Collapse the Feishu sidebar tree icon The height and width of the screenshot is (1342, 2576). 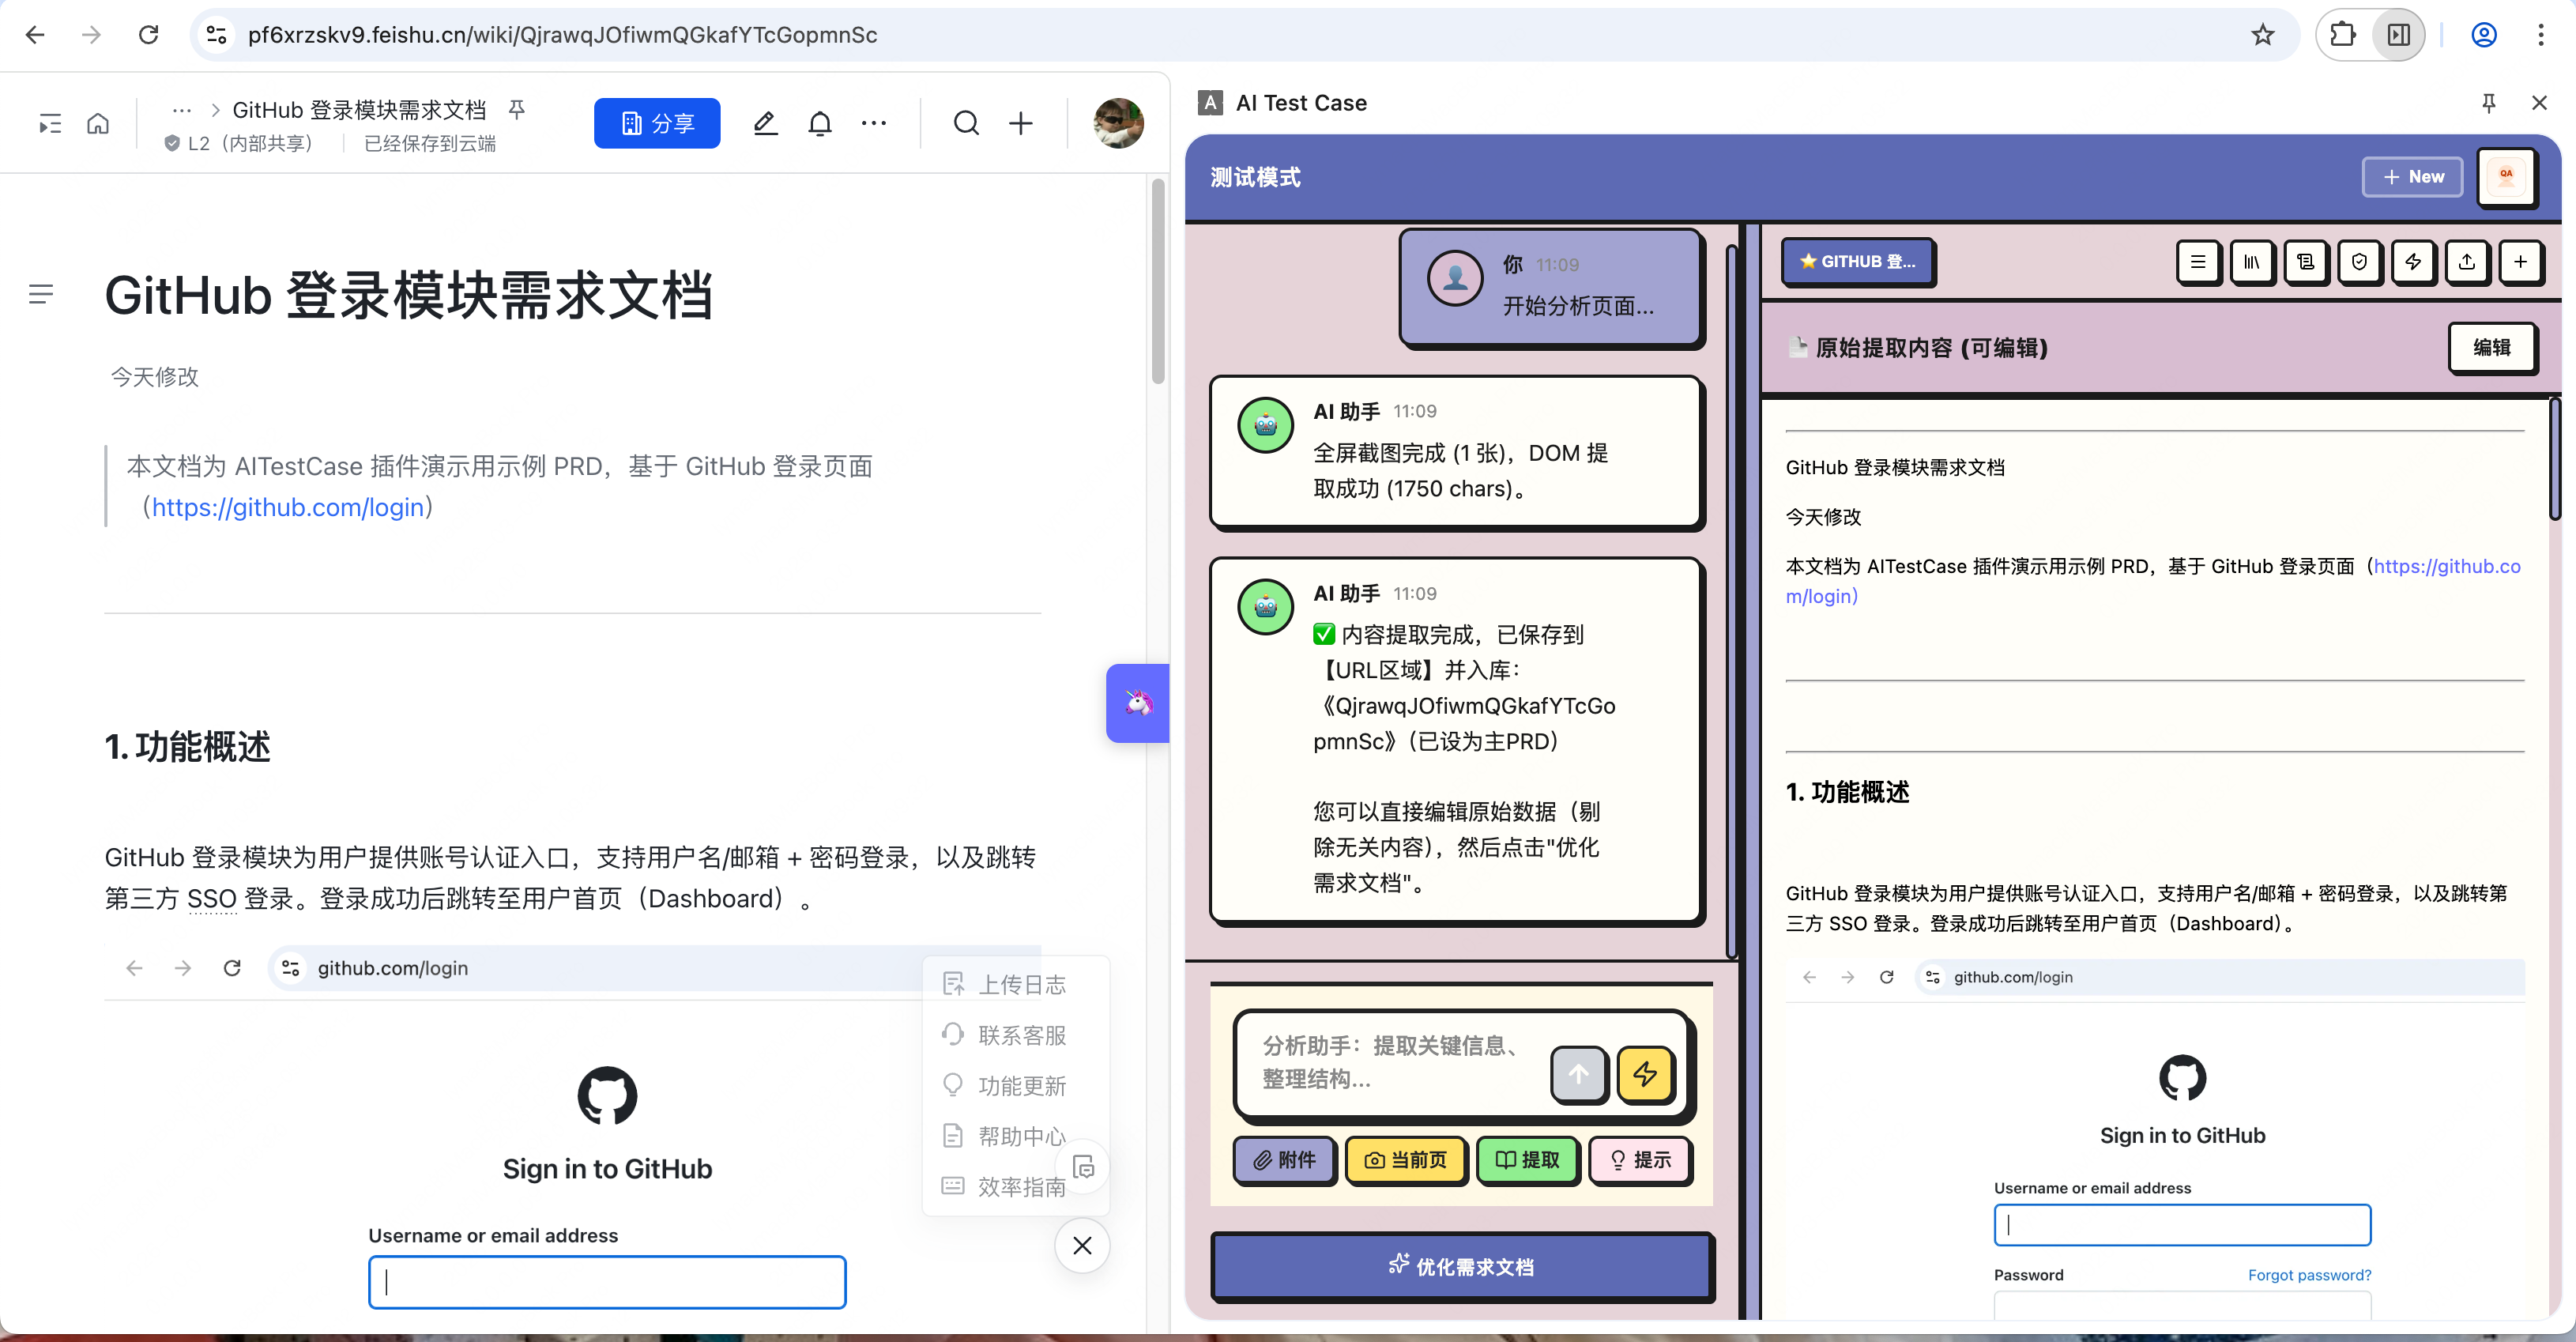[x=50, y=124]
